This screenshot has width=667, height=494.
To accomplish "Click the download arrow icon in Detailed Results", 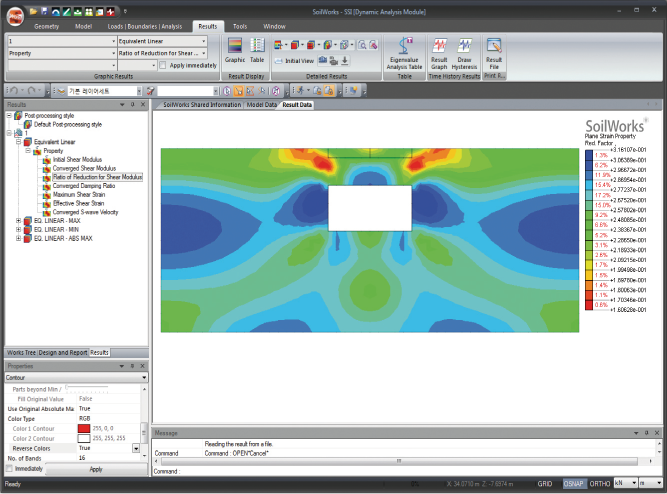I will [x=345, y=60].
